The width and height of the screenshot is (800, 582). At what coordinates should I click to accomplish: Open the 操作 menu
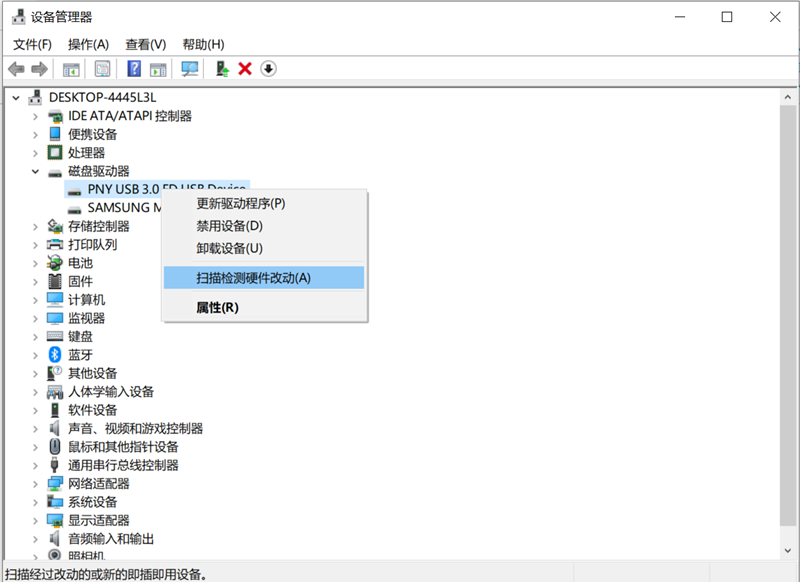click(x=88, y=43)
